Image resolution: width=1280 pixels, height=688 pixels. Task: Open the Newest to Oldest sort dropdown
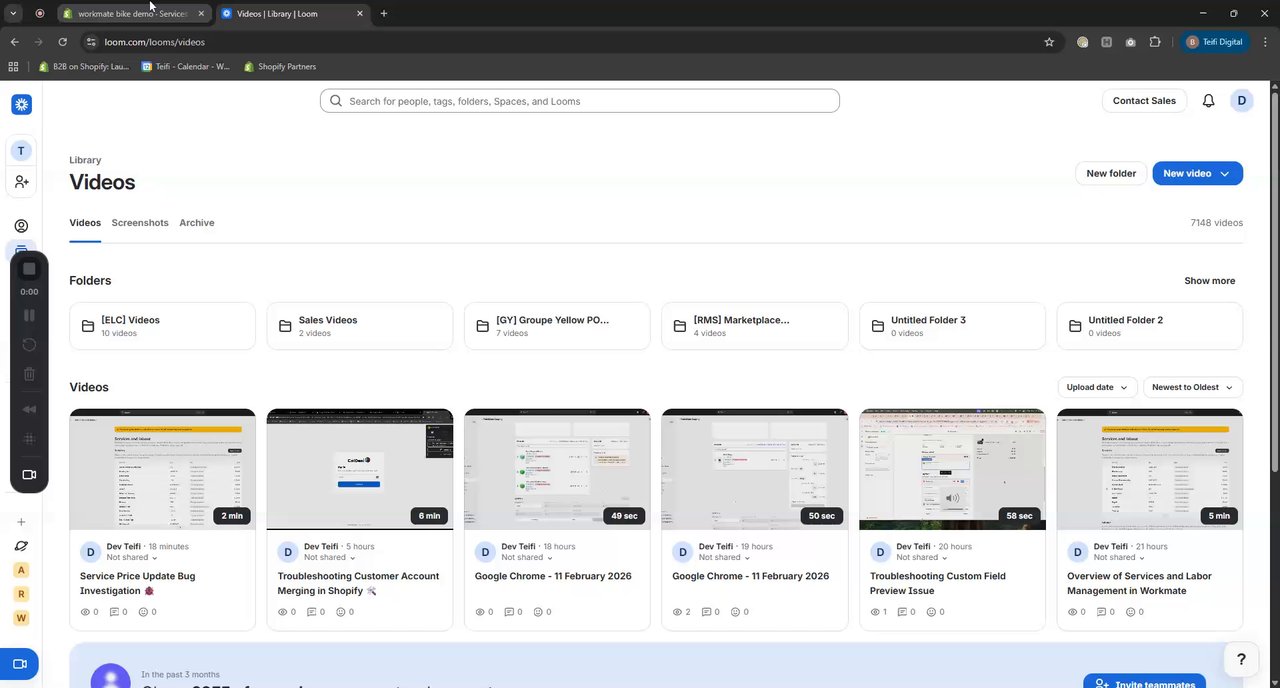coord(1193,387)
